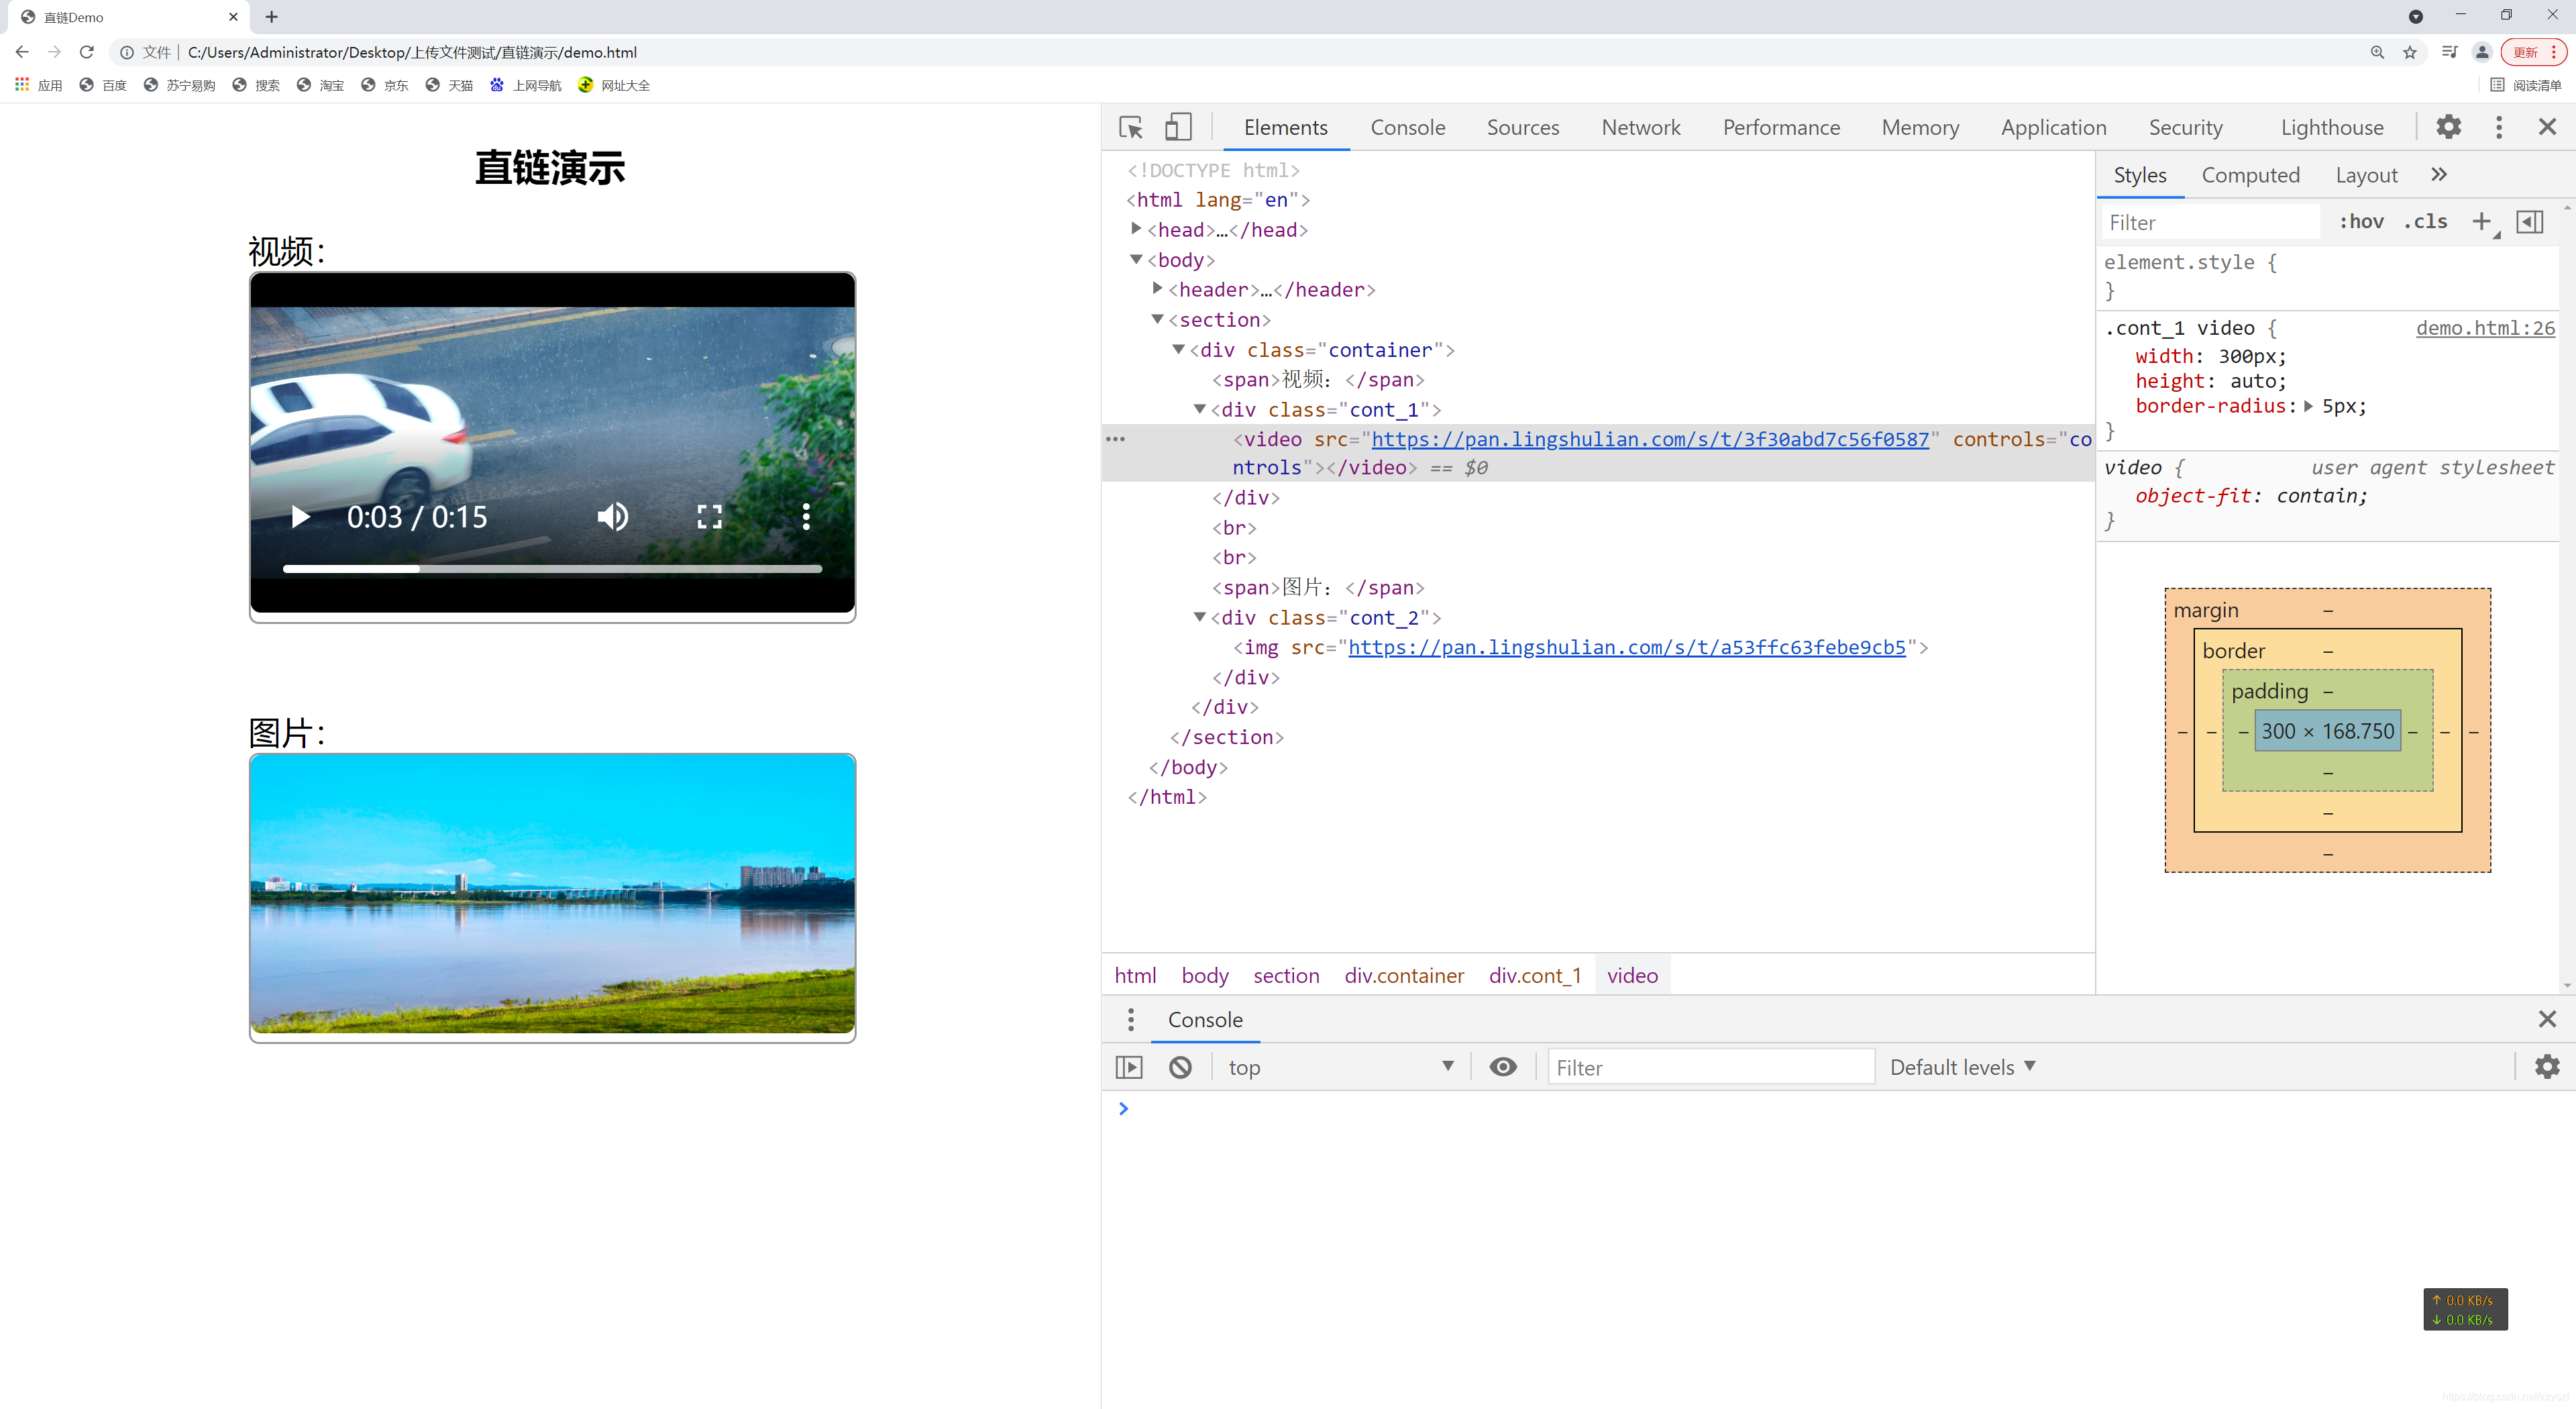Viewport: 2576px width, 1409px height.
Task: Open live expression eye icon
Action: point(1502,1067)
